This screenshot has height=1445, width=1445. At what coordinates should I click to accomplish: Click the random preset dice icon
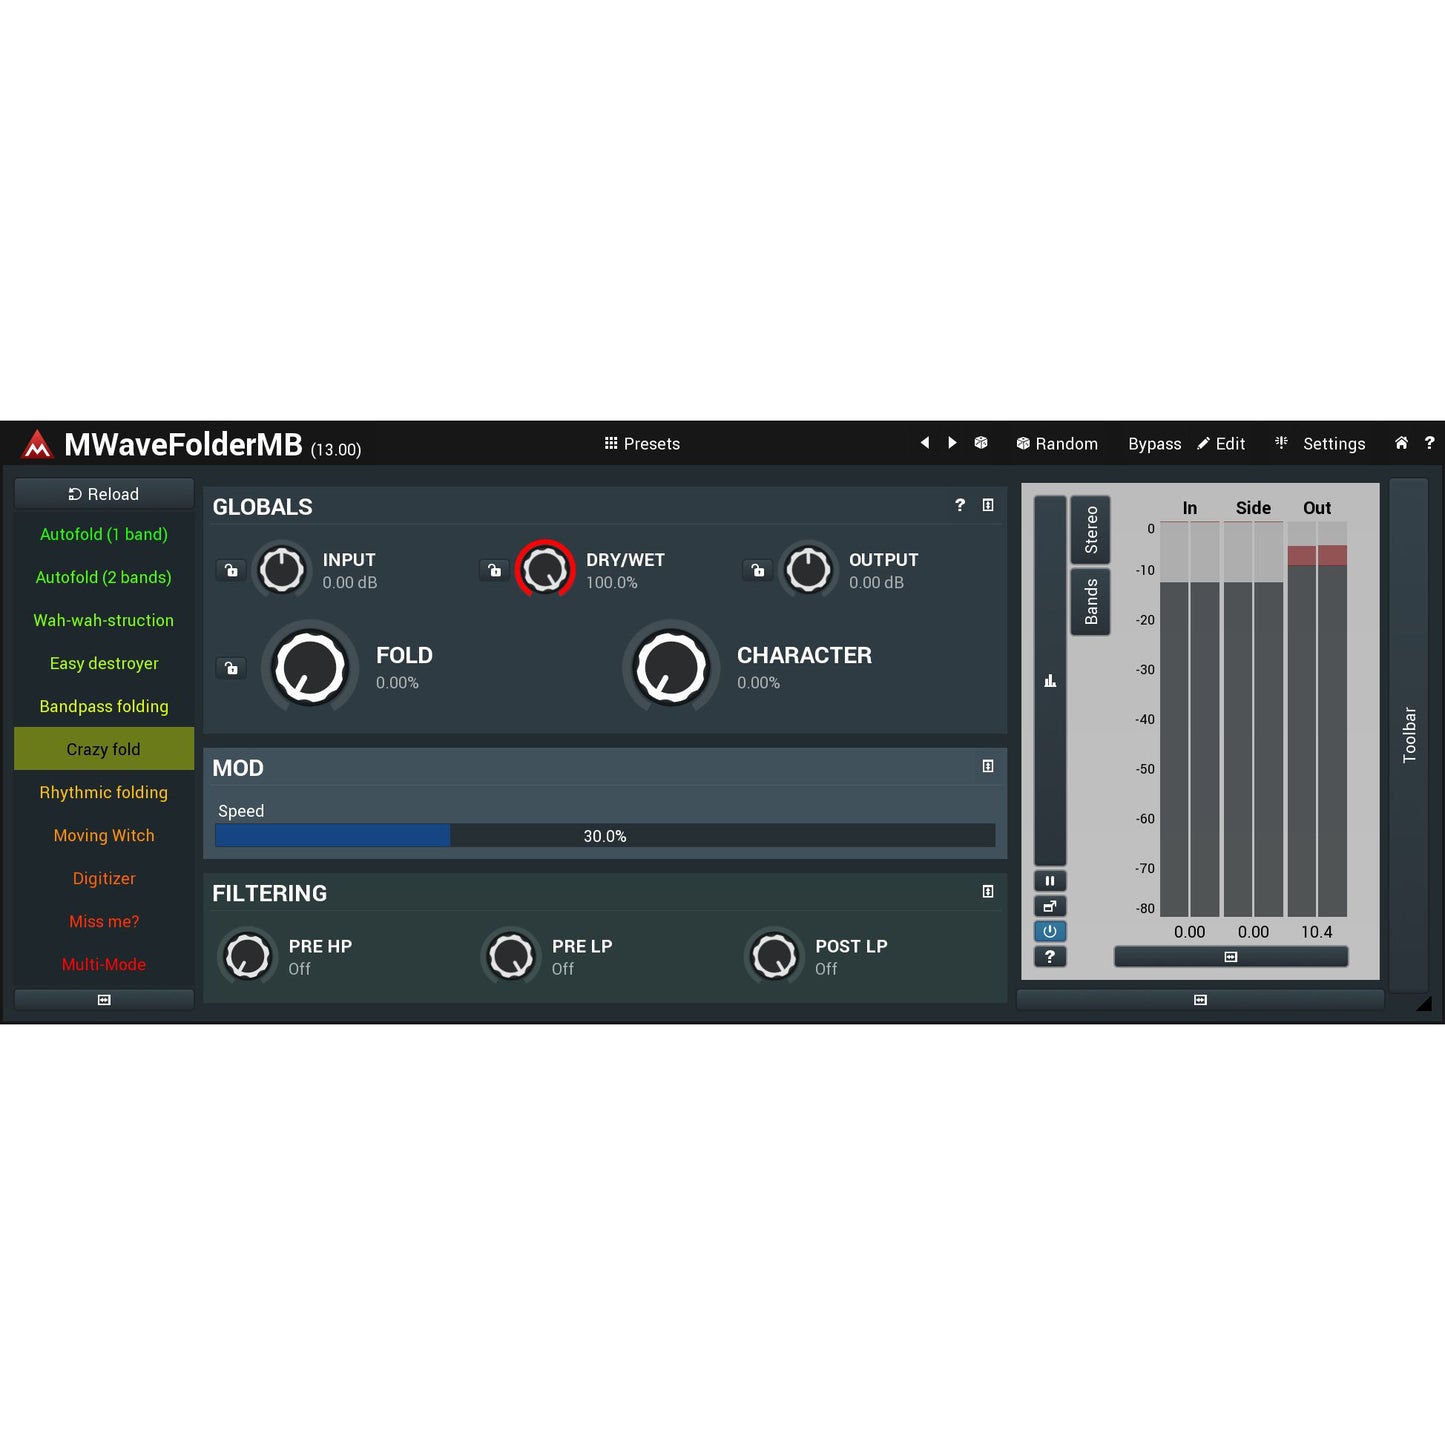pyautogui.click(x=981, y=443)
